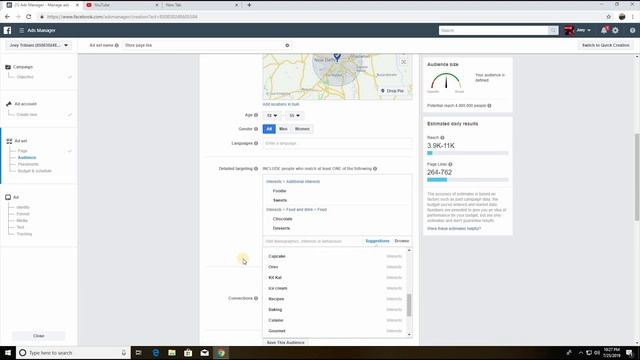
Task: Switch to the Browse tab
Action: [x=402, y=241]
